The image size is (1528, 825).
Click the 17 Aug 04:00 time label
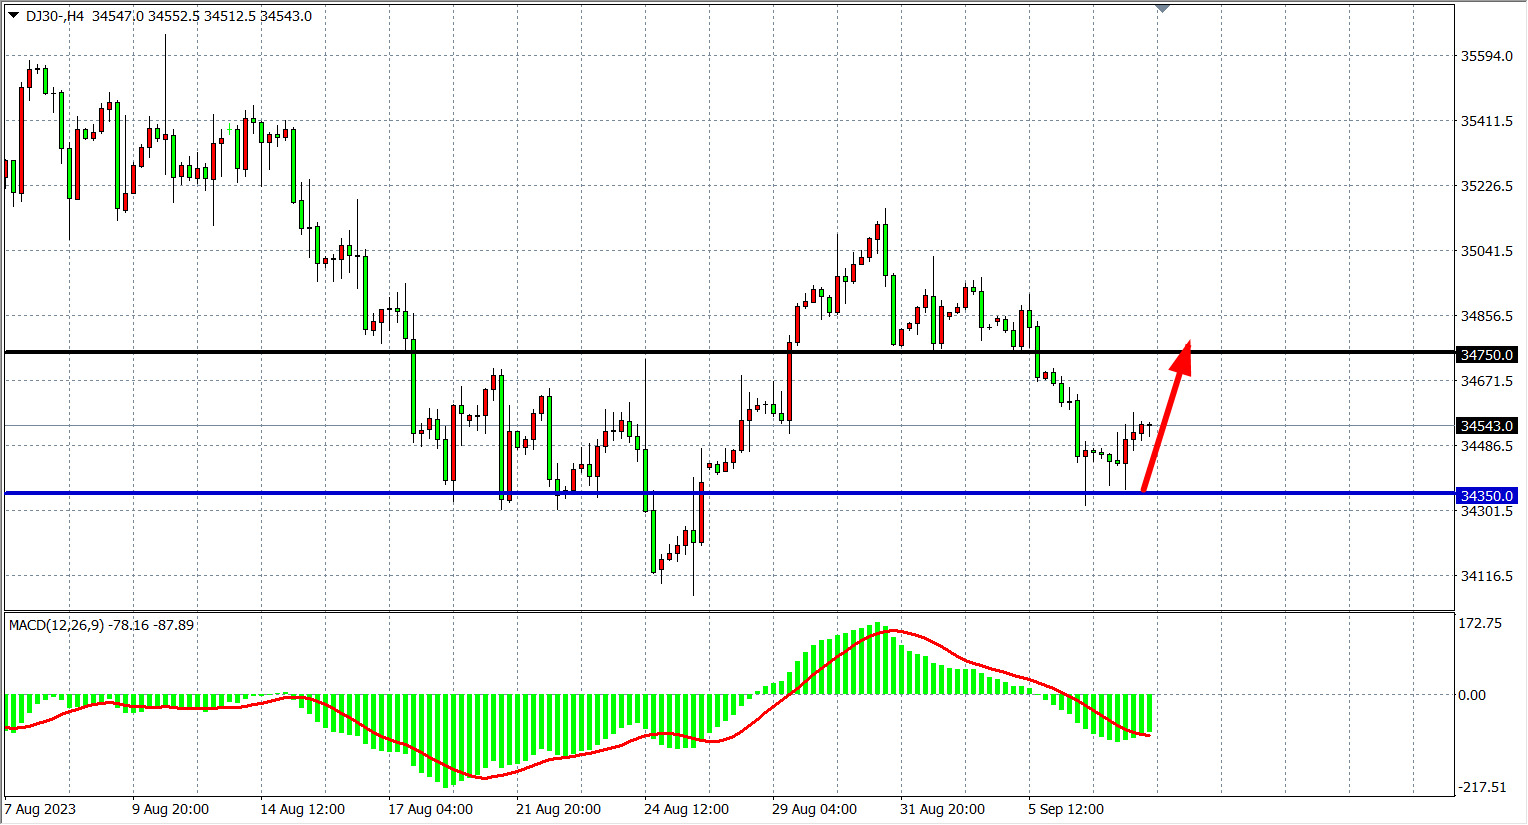(x=430, y=809)
